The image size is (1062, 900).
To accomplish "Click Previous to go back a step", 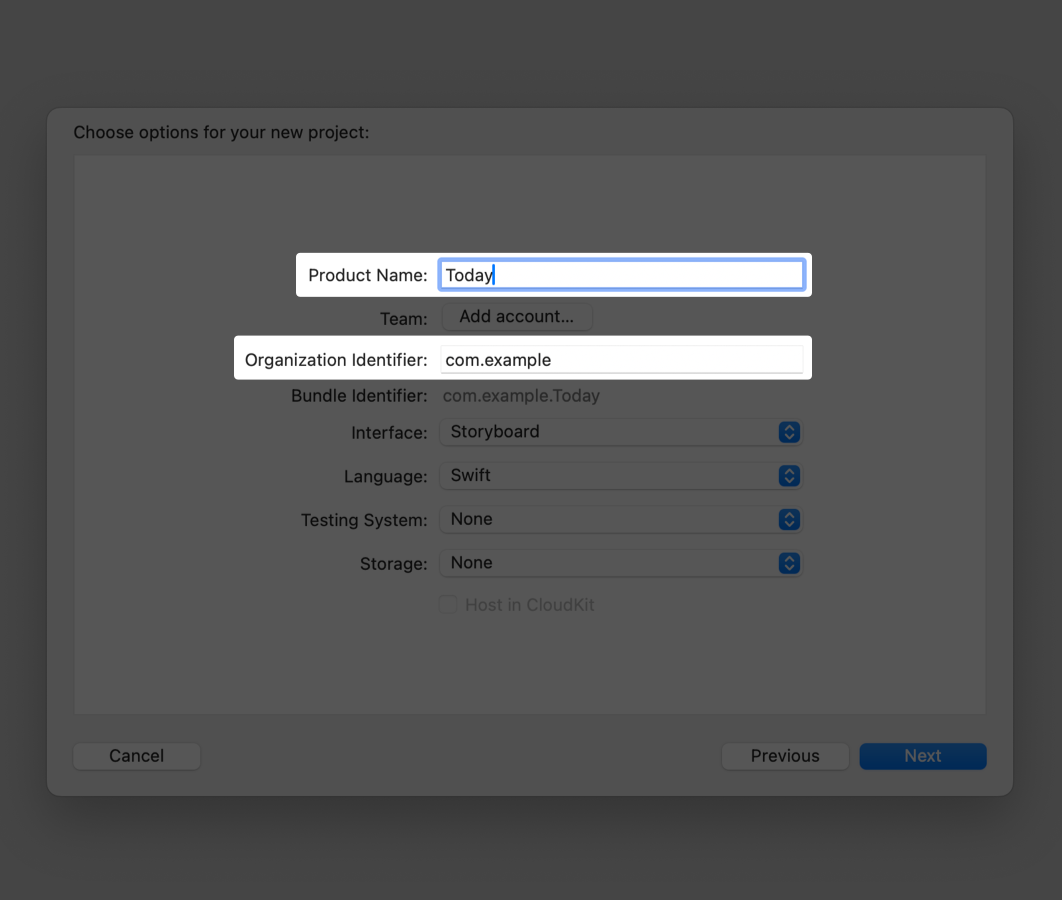I will 785,756.
